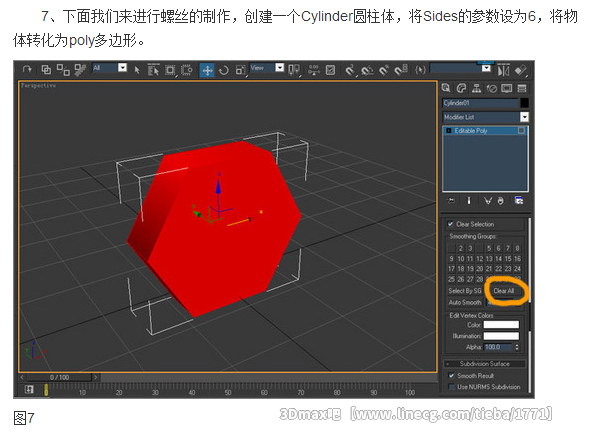Click the Undo arrow icon
The image size is (592, 433).
pos(27,70)
